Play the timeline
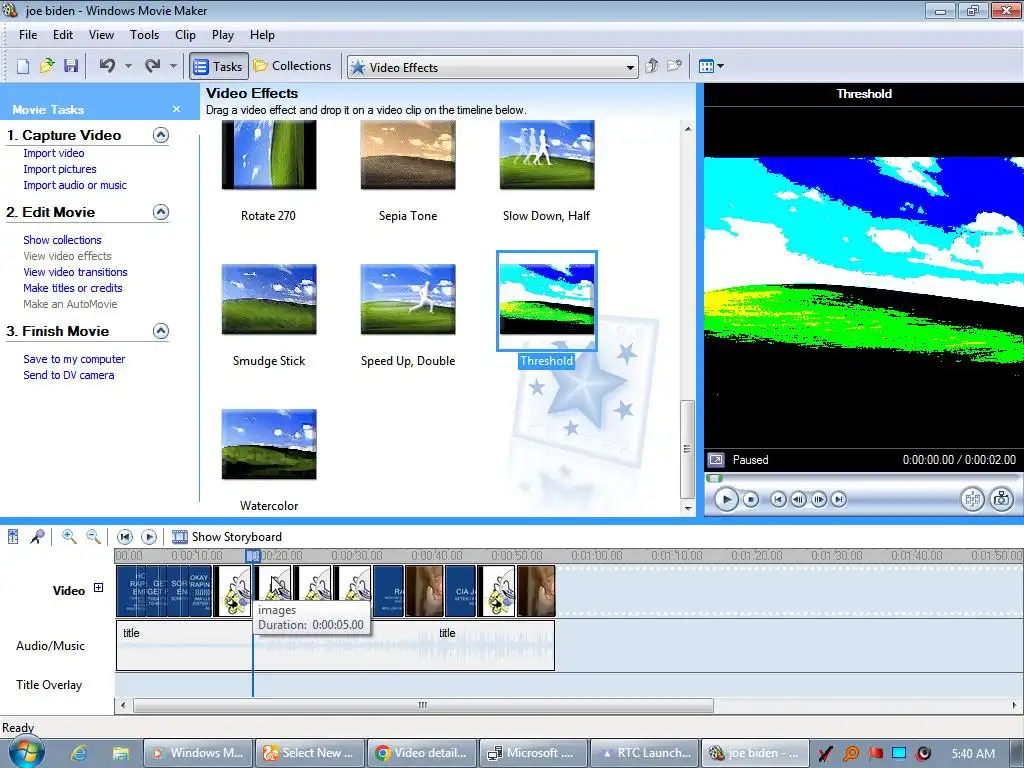This screenshot has width=1024, height=768. (x=149, y=537)
